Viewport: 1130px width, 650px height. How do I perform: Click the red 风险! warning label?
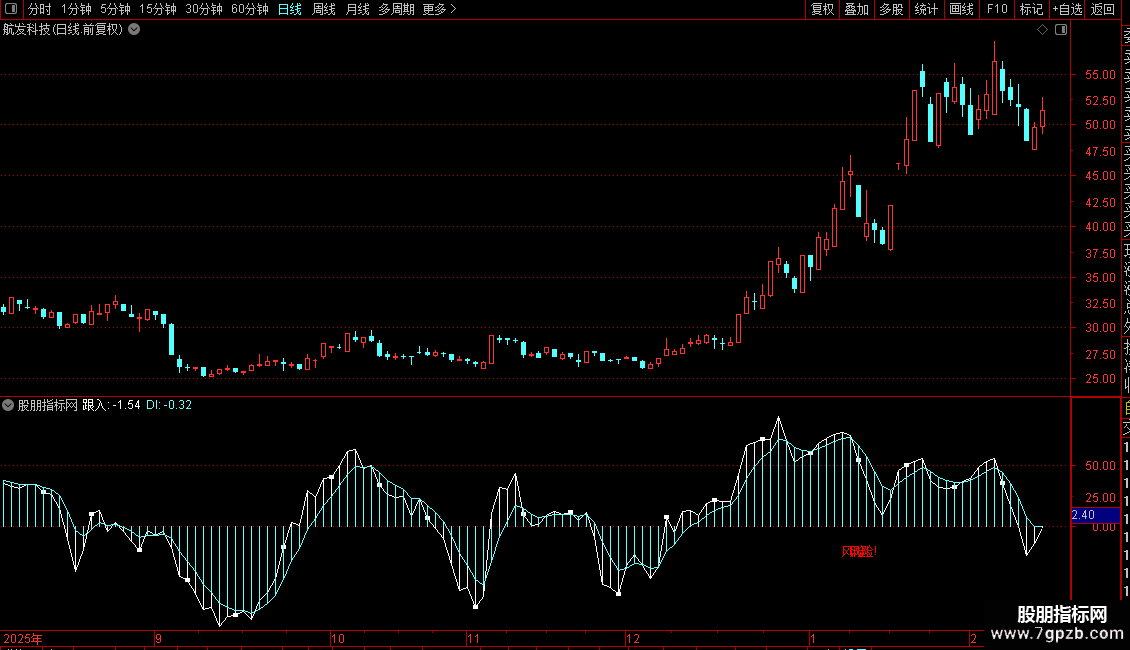pyautogui.click(x=859, y=551)
